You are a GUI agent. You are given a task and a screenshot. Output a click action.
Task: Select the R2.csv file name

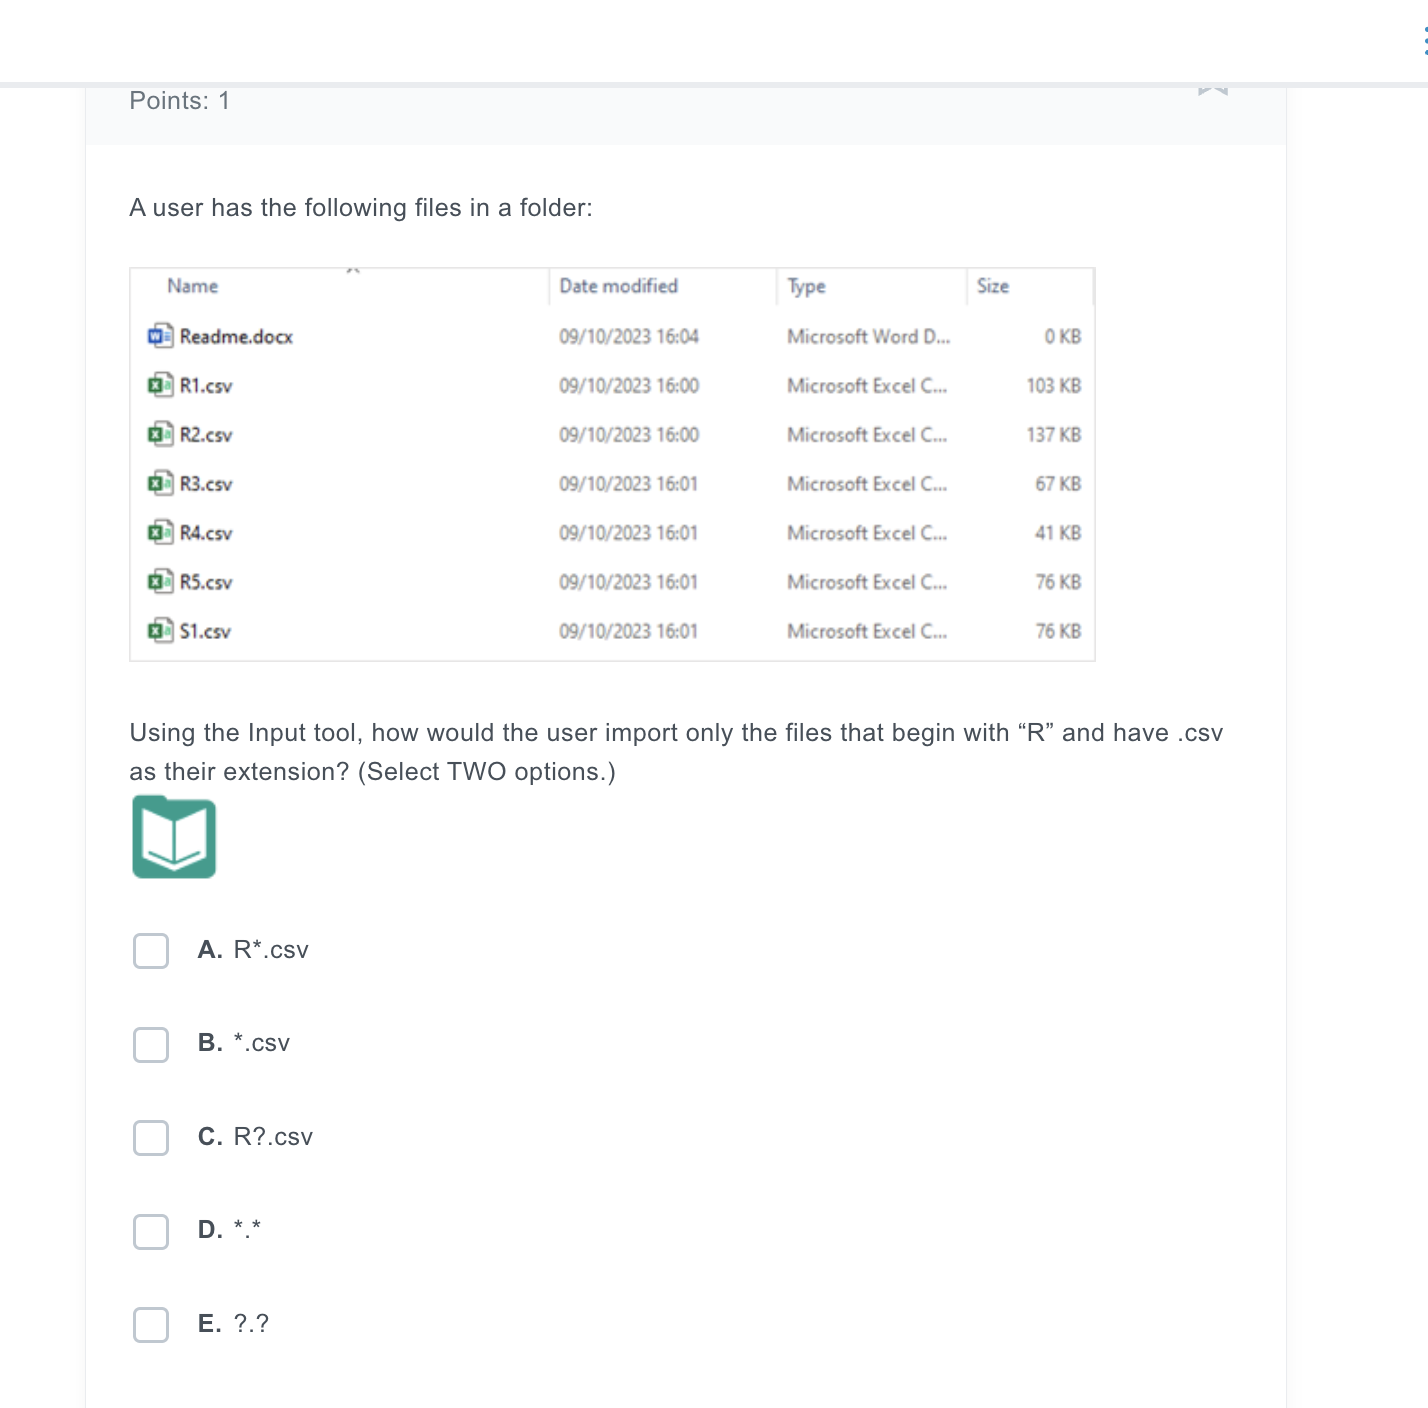pos(206,435)
